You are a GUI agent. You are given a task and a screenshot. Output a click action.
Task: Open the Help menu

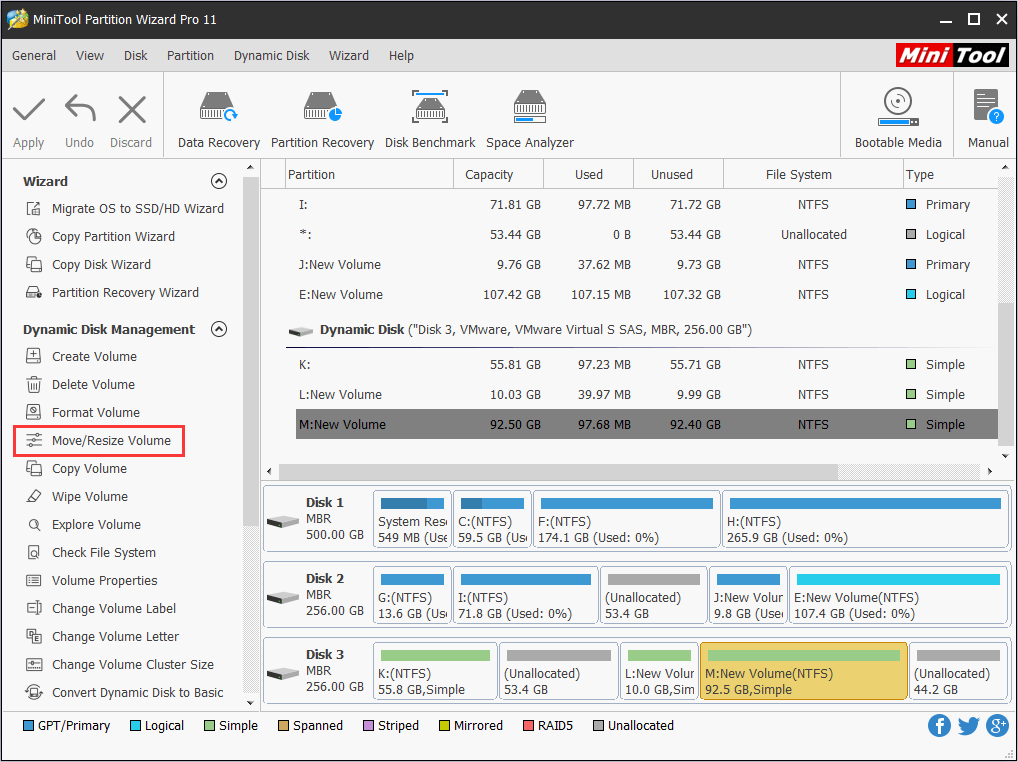tap(401, 56)
